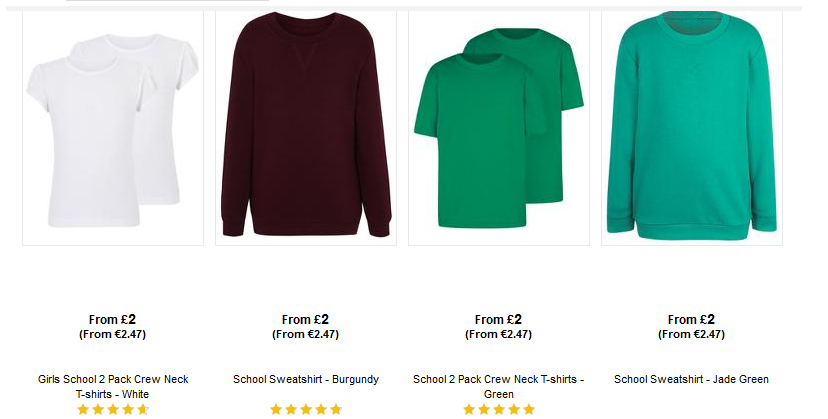The height and width of the screenshot is (419, 828).
Task: Click From £2 price under green T-shirts
Action: click(498, 320)
